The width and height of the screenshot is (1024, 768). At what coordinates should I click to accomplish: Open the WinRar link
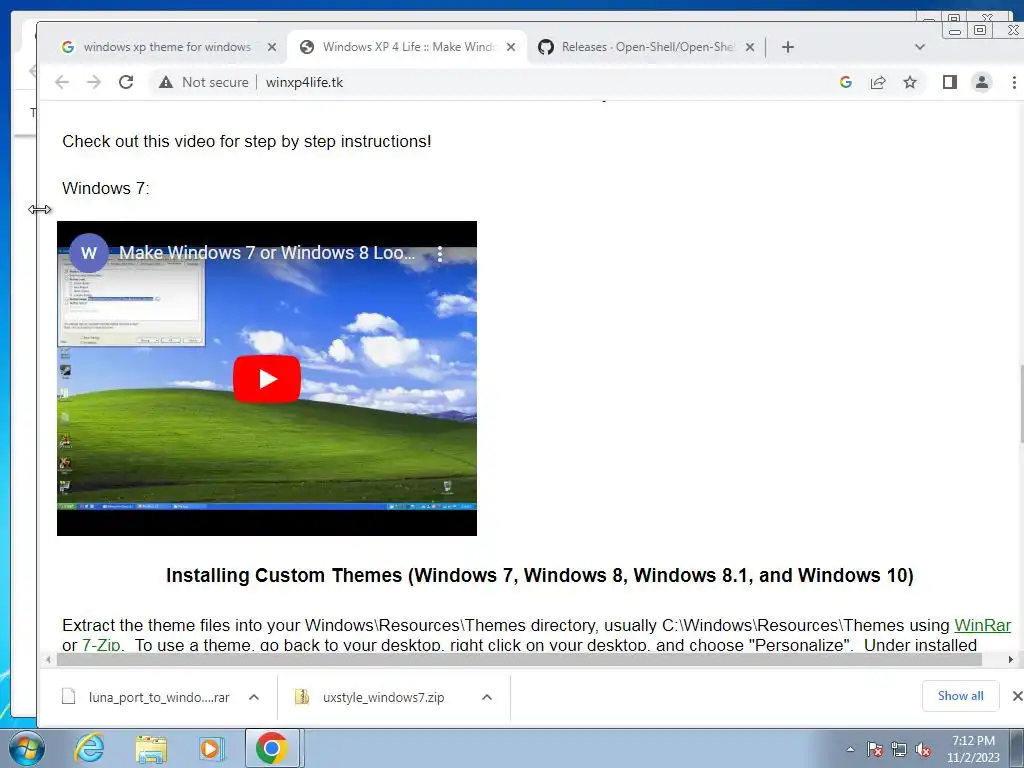pos(982,625)
